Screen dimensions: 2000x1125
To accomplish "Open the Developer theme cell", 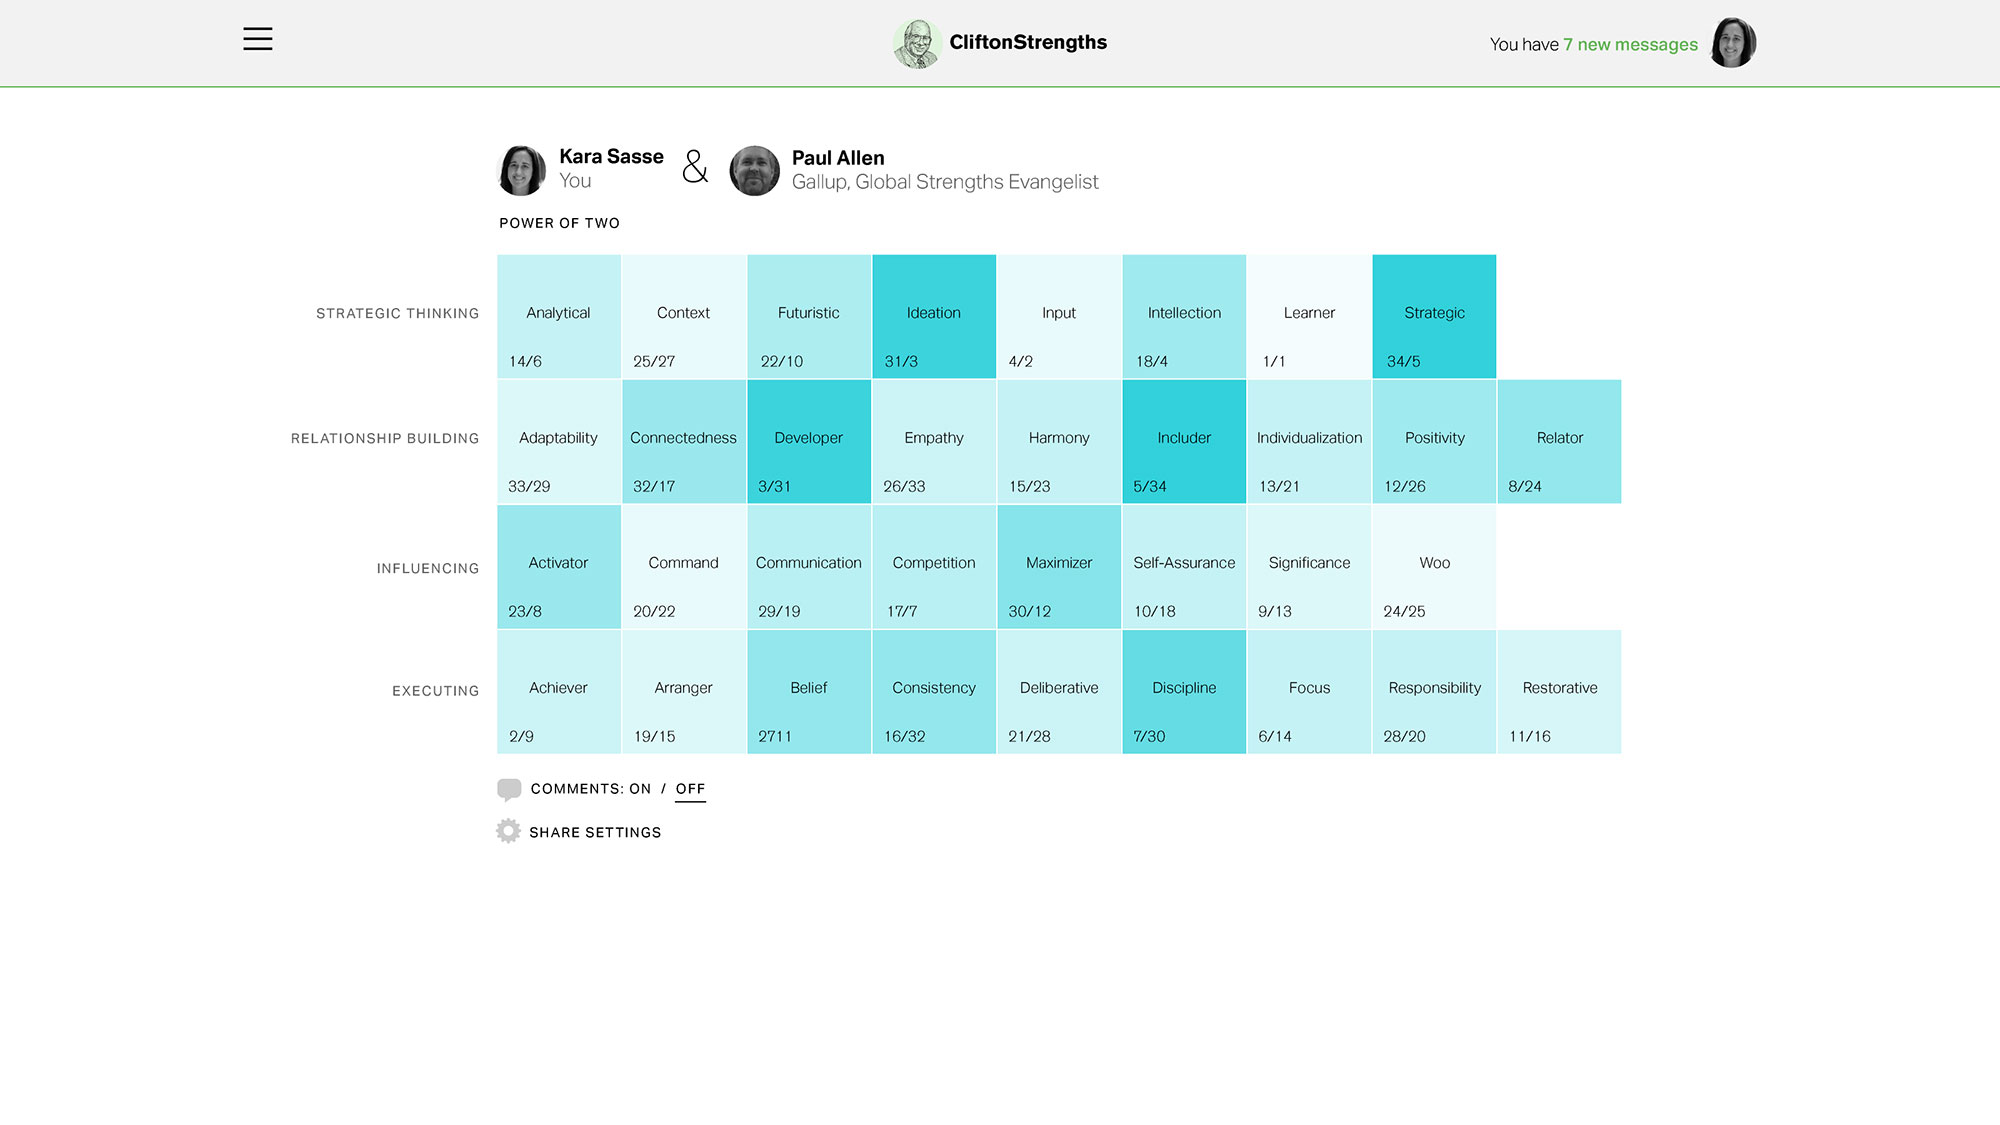I will (x=808, y=441).
